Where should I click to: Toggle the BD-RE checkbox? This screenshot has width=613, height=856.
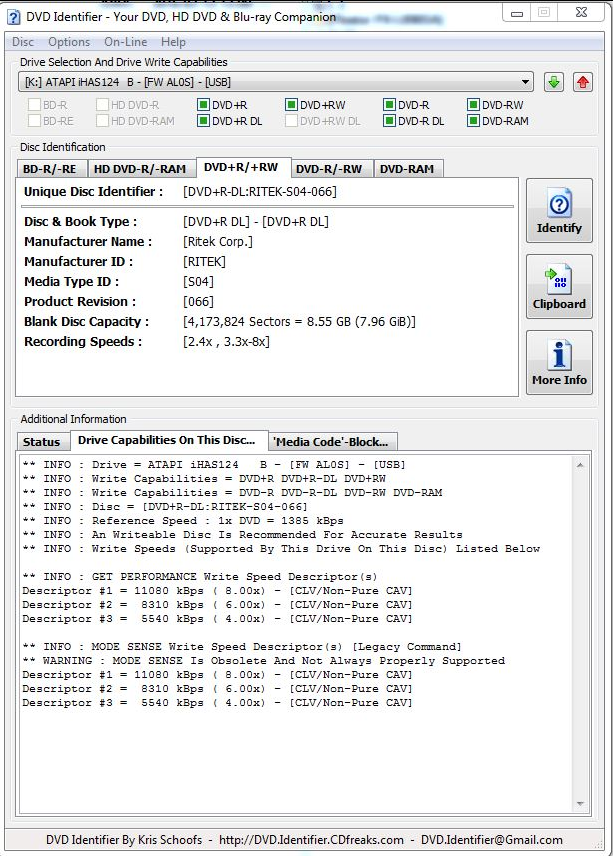pyautogui.click(x=34, y=121)
